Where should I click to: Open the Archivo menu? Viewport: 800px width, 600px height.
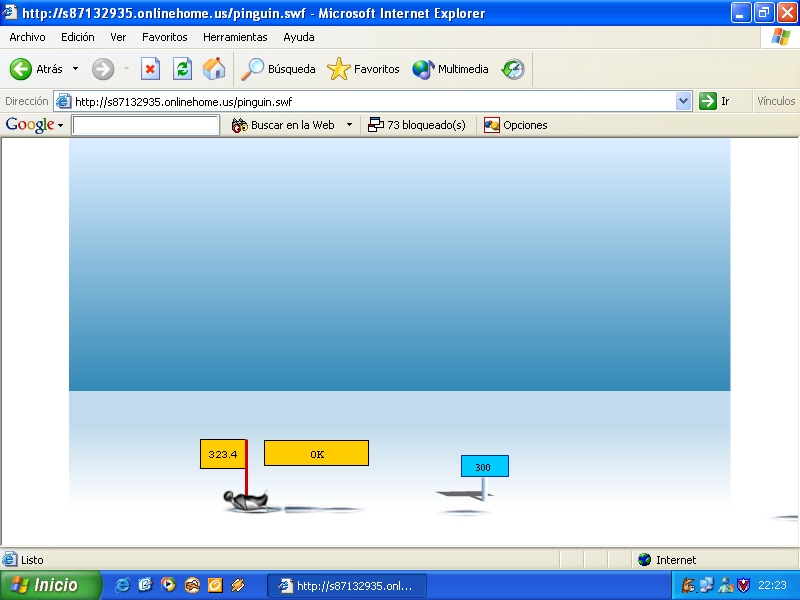(x=28, y=37)
